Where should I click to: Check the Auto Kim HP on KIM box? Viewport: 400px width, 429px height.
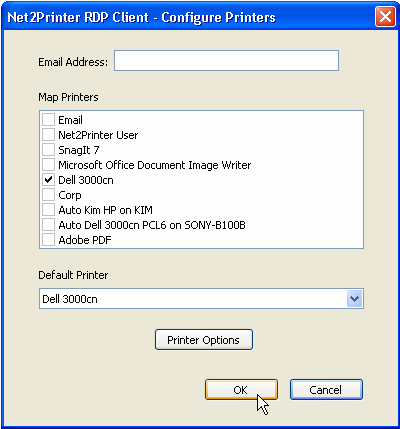tap(48, 210)
